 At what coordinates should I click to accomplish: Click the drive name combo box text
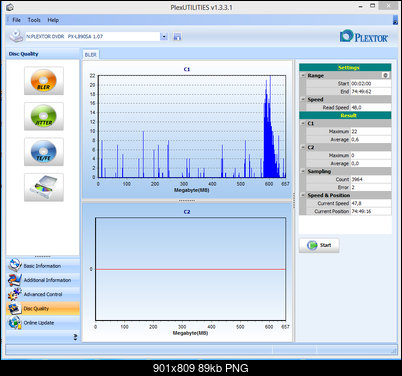pos(93,36)
